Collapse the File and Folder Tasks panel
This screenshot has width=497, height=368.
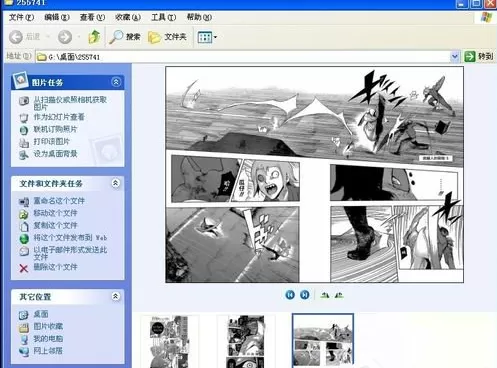(x=116, y=183)
